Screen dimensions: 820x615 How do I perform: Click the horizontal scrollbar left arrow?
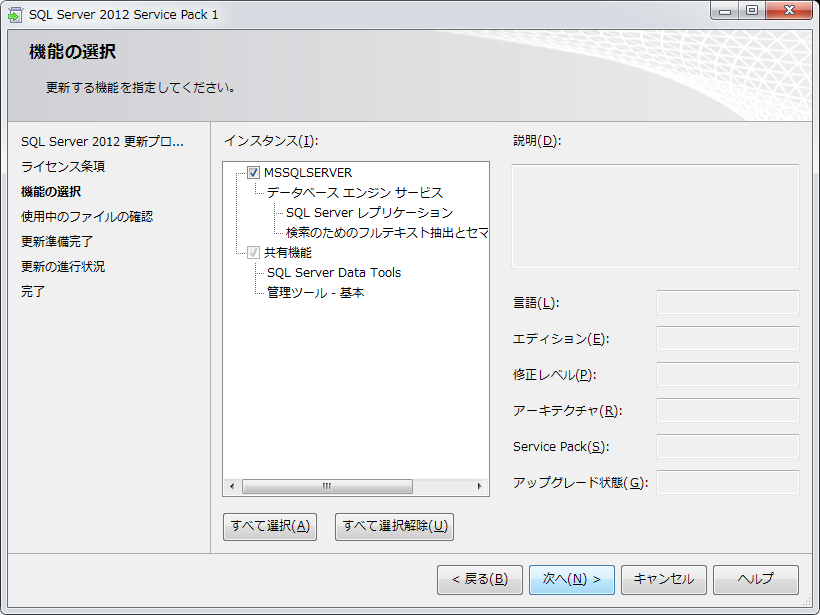pyautogui.click(x=232, y=487)
